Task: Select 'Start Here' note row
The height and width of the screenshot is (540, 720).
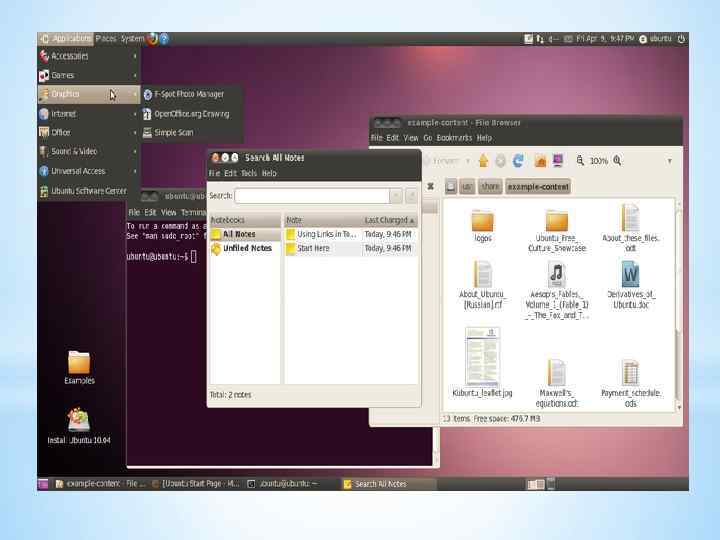Action: (x=351, y=248)
